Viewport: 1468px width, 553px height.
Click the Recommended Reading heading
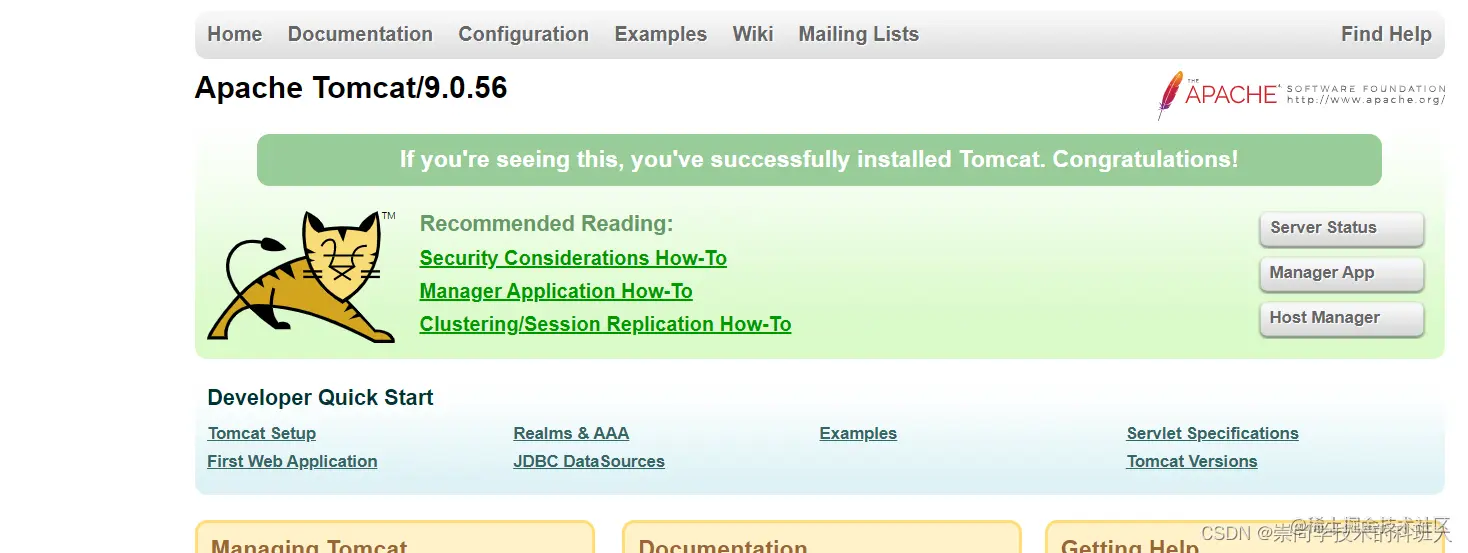pos(547,224)
